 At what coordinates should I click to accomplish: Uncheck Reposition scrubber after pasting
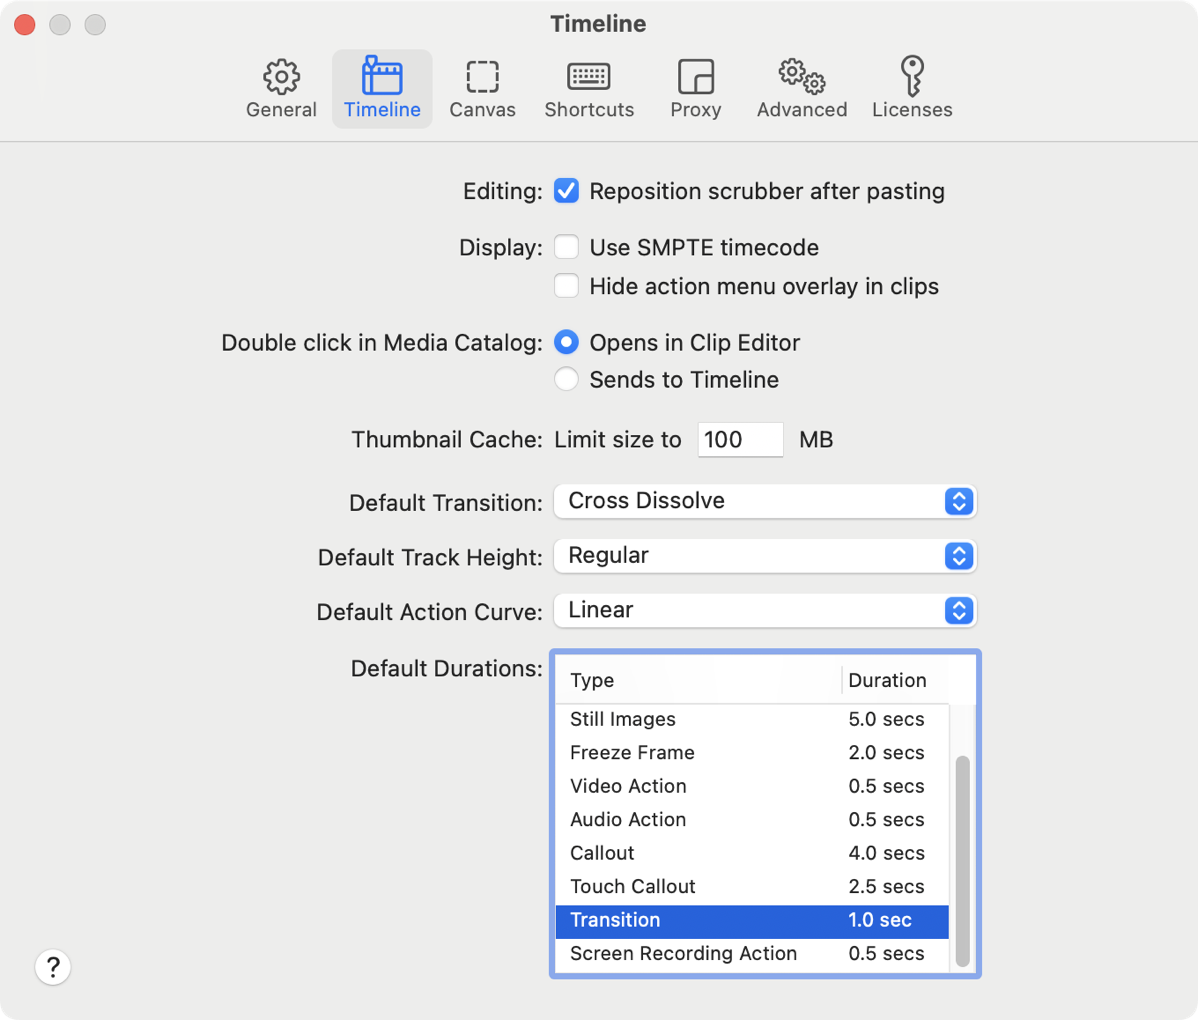[567, 191]
